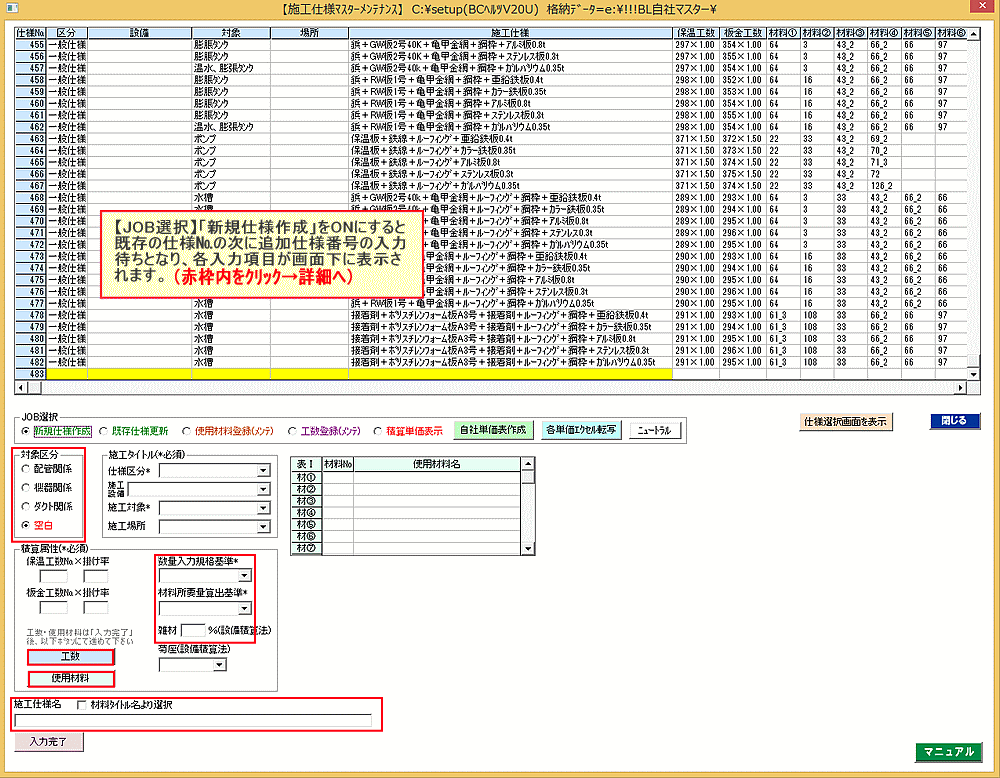Select the 既存仕様更新 radio option
The height and width of the screenshot is (778, 1000).
point(105,431)
